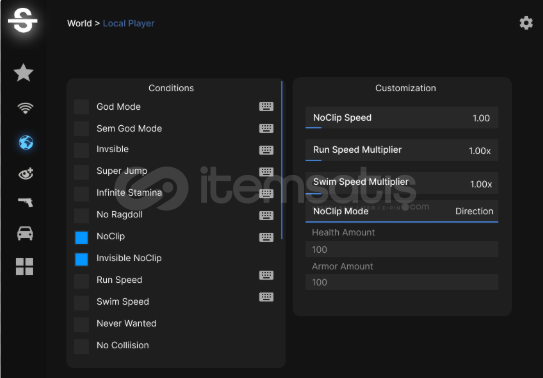Click the Armor Amount input field

point(402,282)
